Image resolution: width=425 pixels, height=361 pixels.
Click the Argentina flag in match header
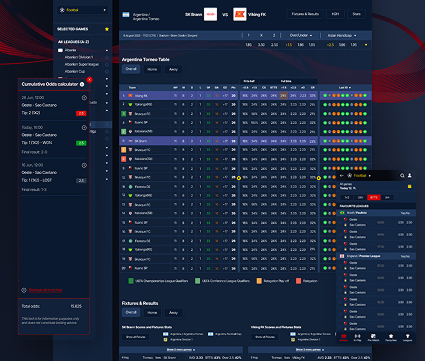(x=126, y=15)
